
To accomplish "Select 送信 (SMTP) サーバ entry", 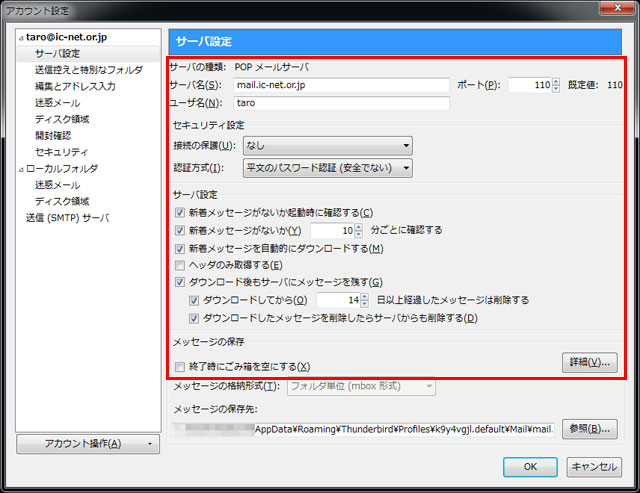I will tap(67, 217).
